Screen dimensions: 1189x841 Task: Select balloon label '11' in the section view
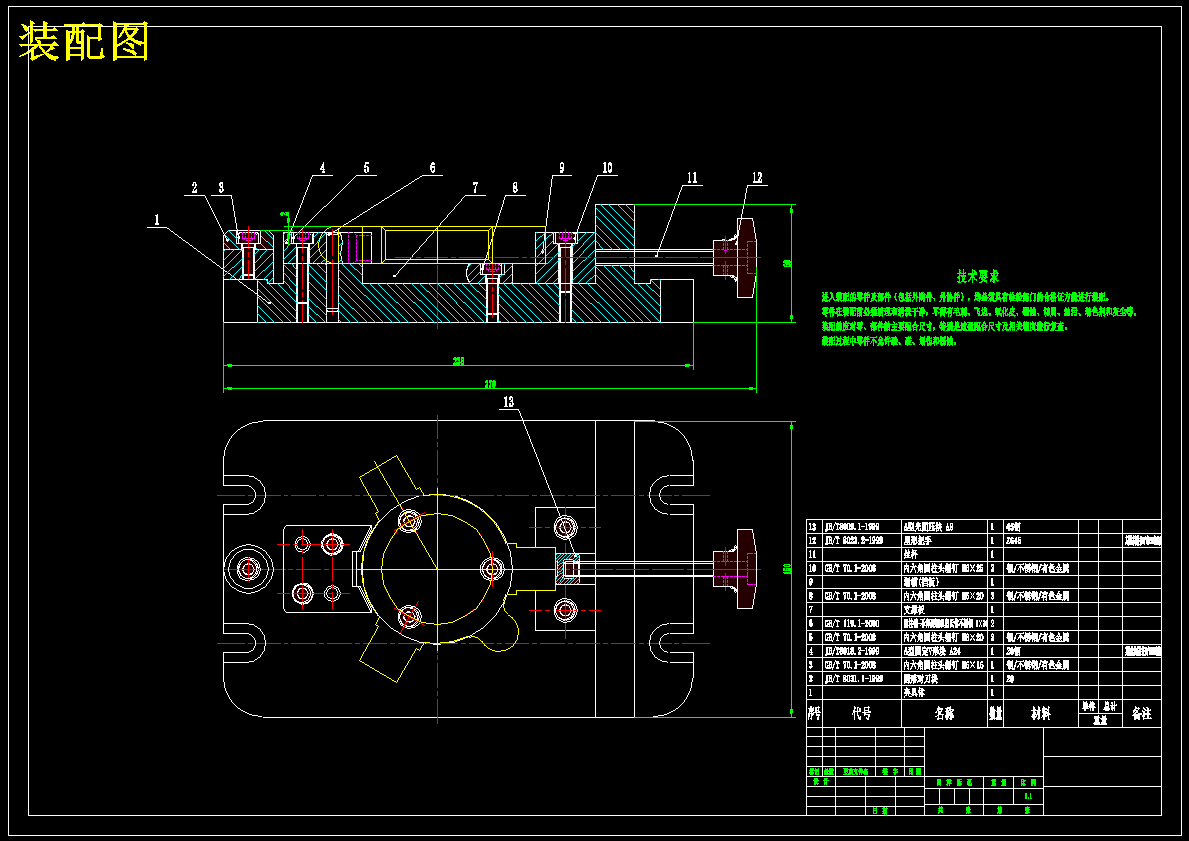coord(692,178)
